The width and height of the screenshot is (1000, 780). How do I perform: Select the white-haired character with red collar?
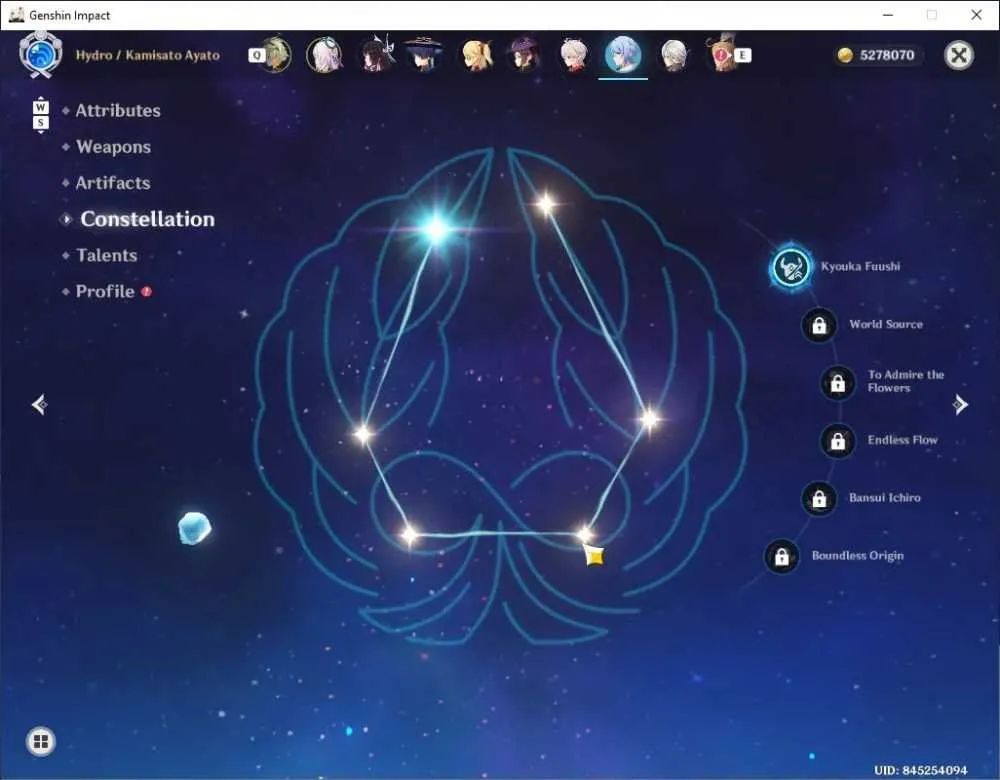pos(573,55)
